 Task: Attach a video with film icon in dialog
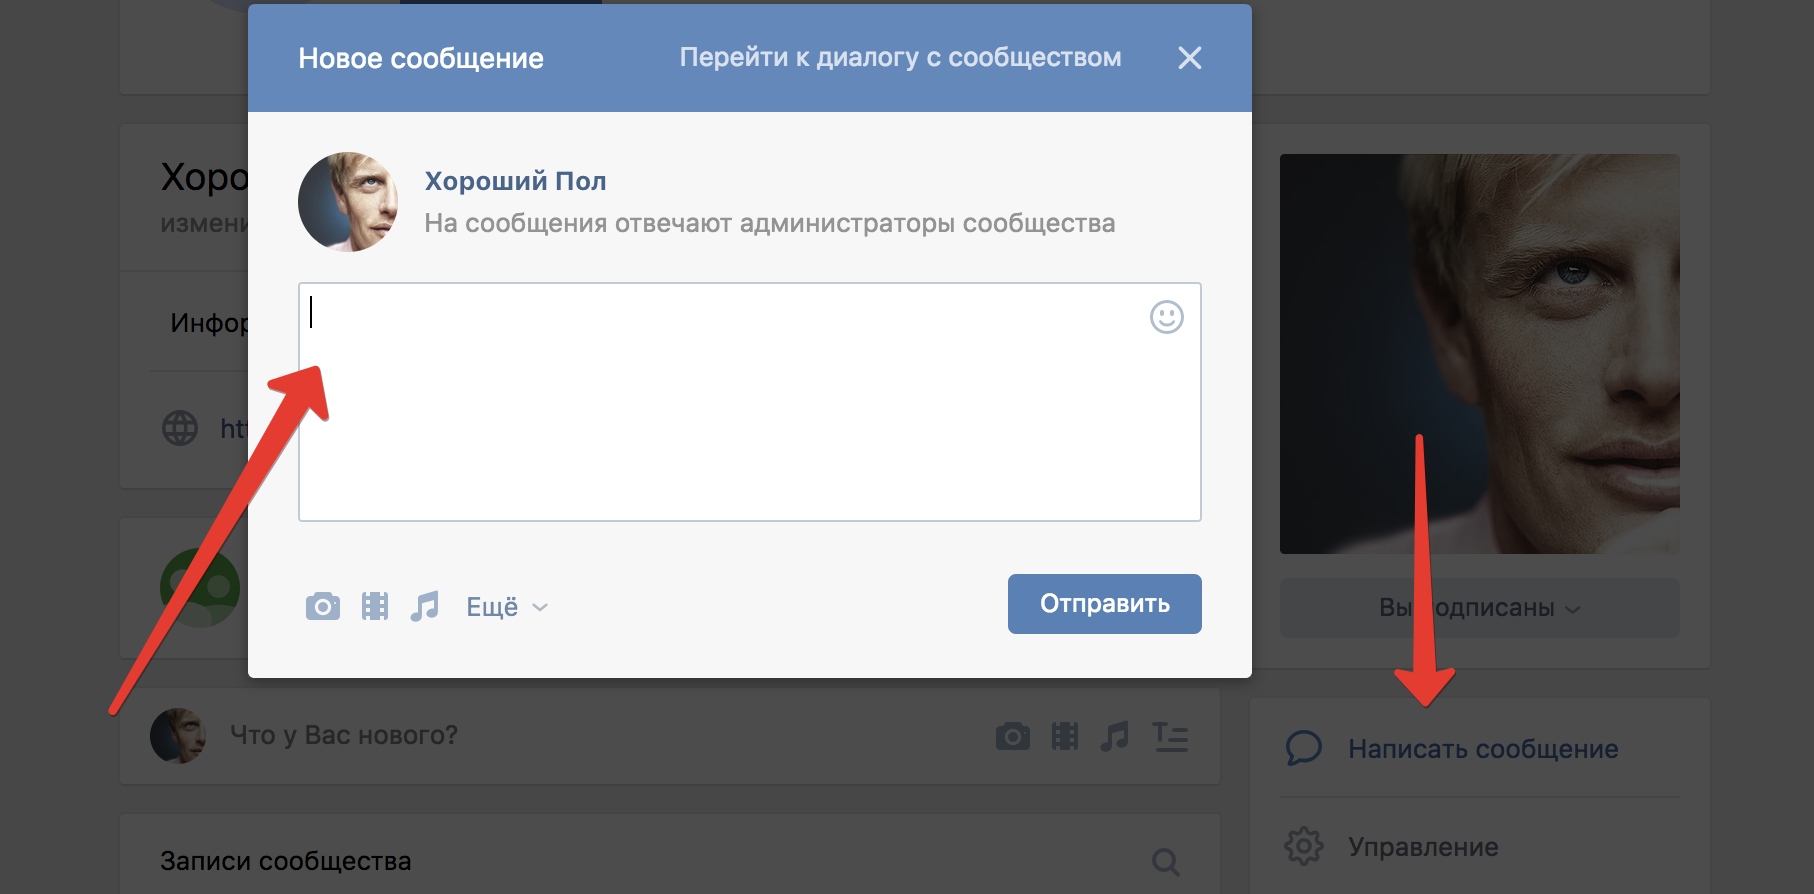(375, 606)
